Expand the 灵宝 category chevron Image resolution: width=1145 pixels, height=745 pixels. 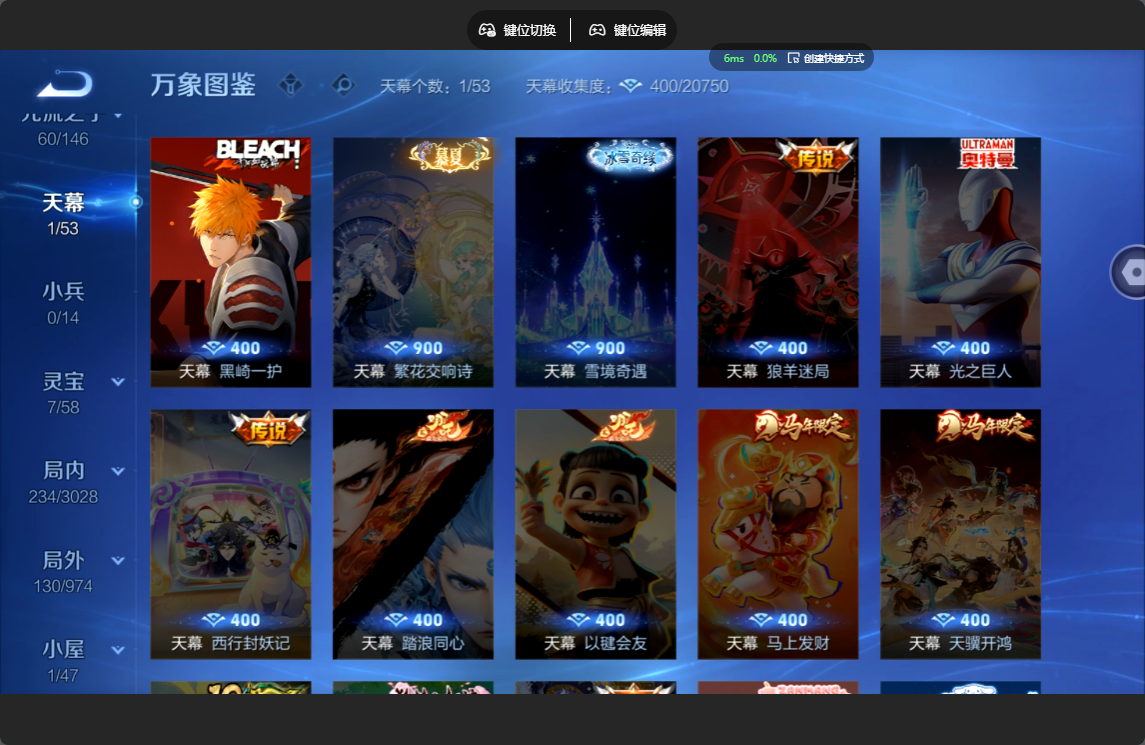tap(118, 382)
